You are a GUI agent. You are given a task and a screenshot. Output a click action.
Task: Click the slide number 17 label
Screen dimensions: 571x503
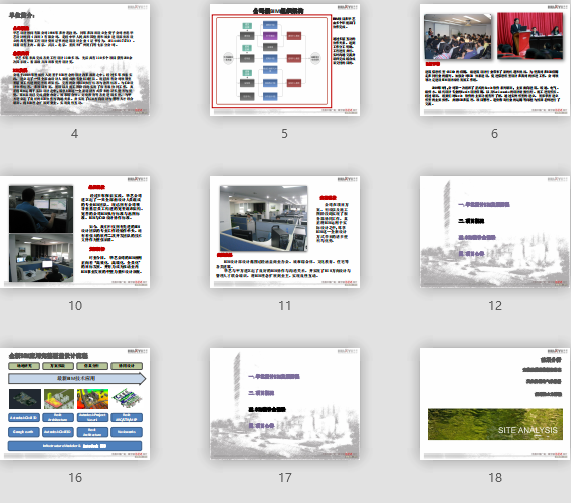click(x=285, y=478)
